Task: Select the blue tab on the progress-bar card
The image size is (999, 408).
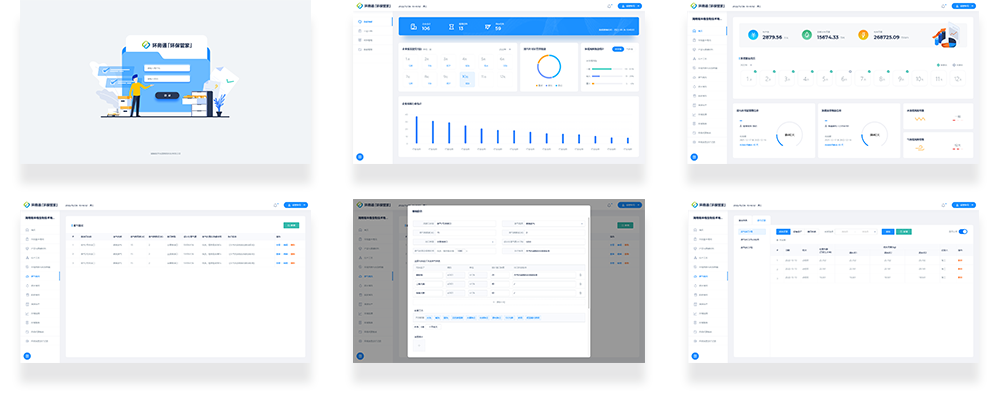Action: point(617,48)
